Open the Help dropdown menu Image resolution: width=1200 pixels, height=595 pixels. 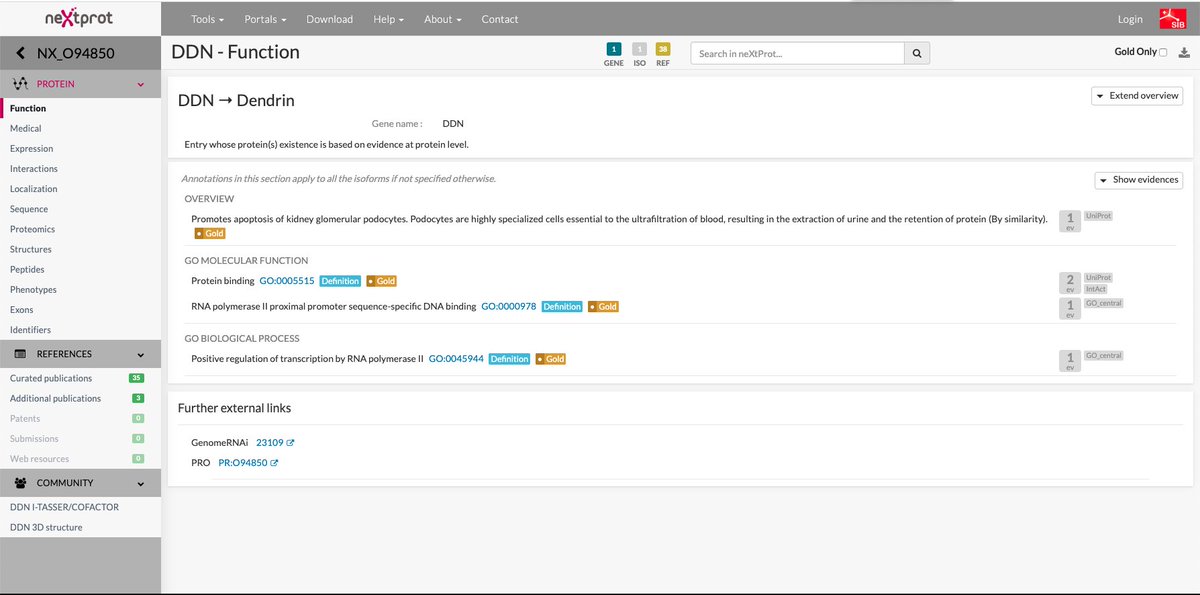coord(388,19)
